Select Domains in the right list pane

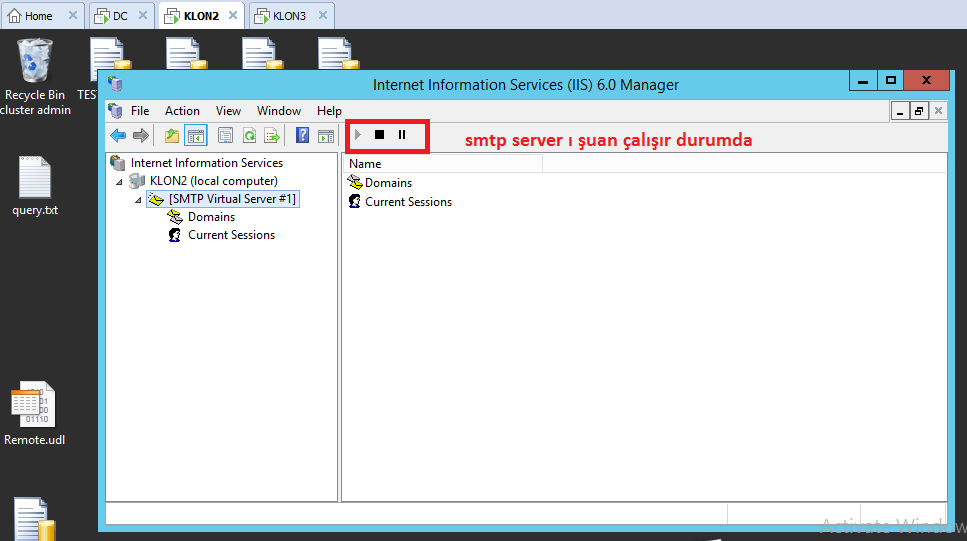pos(388,183)
